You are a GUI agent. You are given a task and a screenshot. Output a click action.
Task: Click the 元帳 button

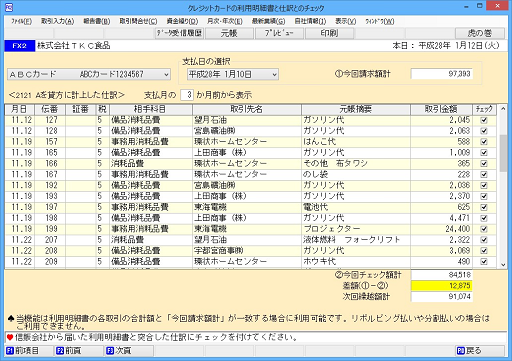(x=229, y=33)
